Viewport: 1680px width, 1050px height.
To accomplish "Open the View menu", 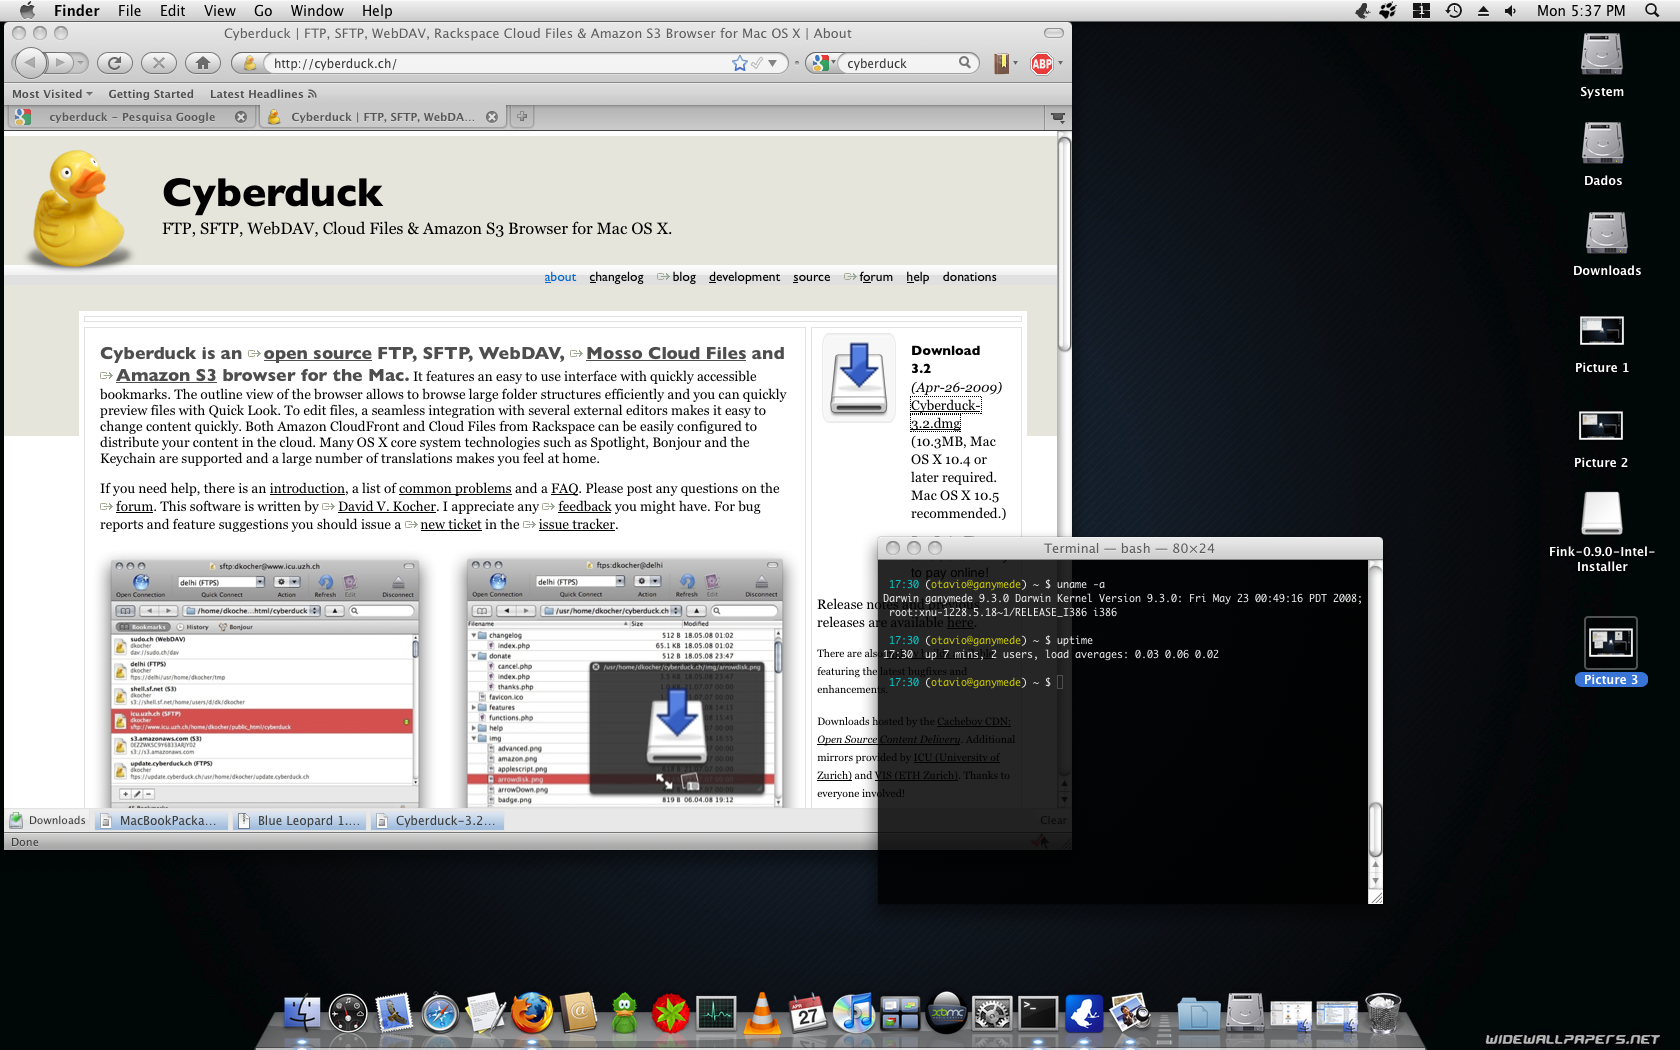I will [x=220, y=11].
